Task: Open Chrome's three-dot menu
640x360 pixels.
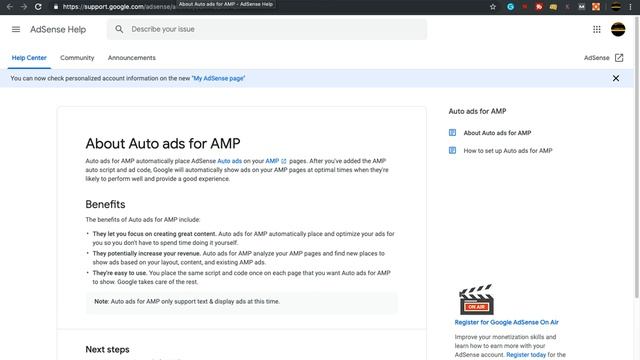Action: tap(630, 7)
